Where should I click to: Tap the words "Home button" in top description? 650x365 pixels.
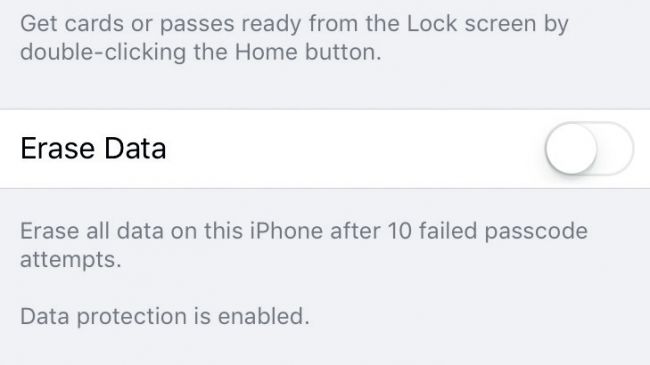pyautogui.click(x=308, y=52)
